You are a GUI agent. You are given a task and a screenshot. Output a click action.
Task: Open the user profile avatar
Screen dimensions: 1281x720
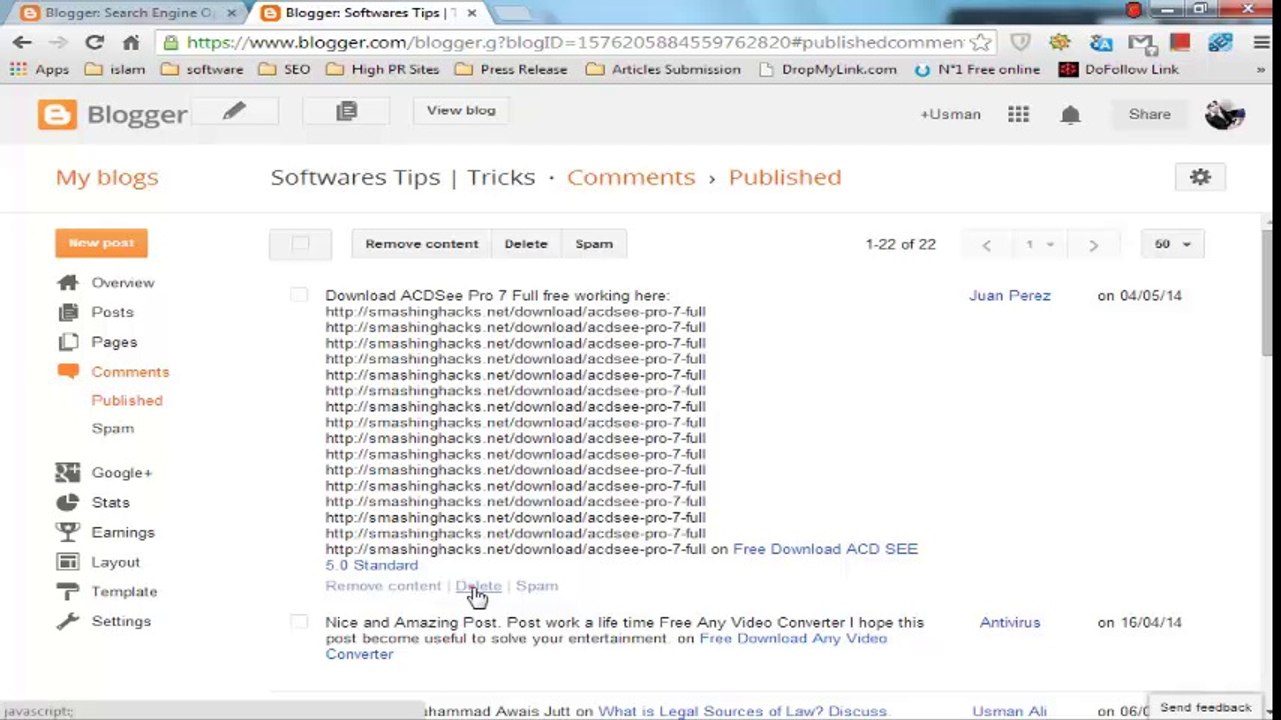(x=1224, y=114)
